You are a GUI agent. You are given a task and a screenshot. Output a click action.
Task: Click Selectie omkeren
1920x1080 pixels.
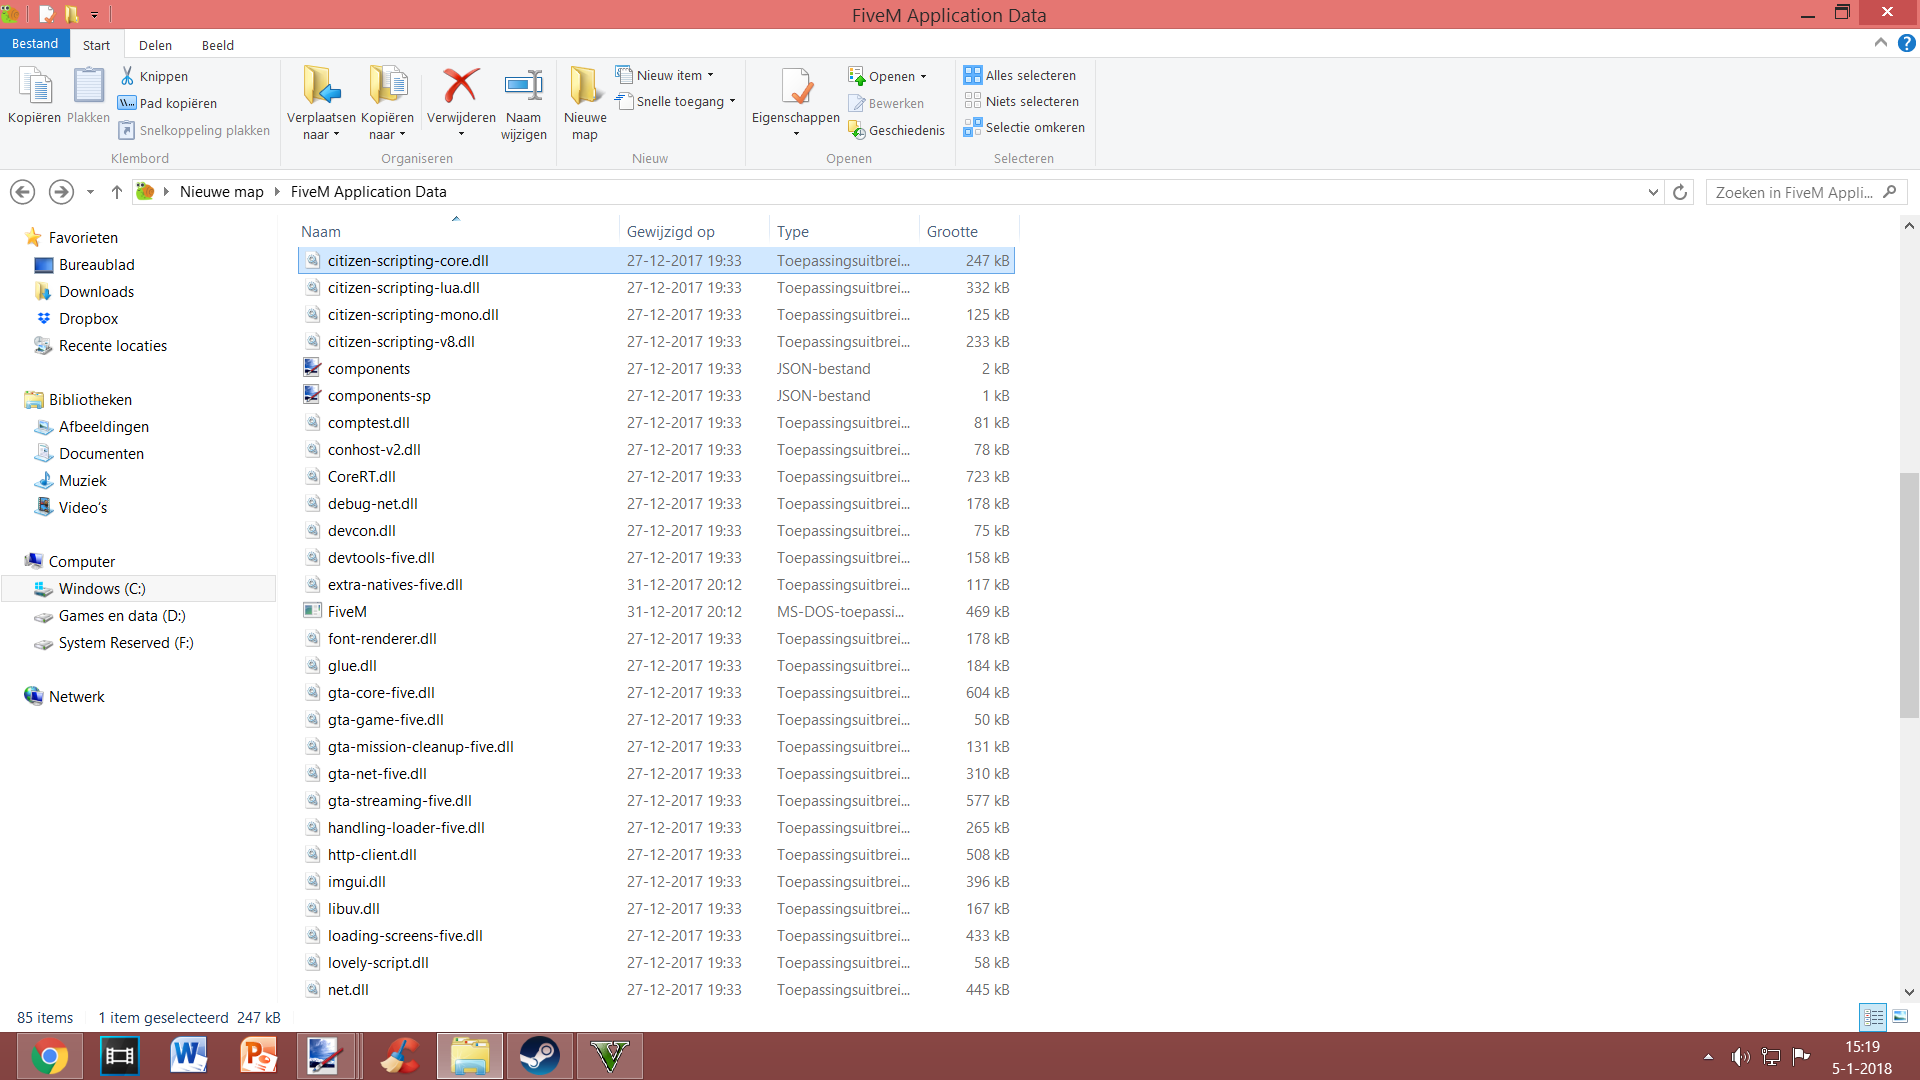(1024, 127)
